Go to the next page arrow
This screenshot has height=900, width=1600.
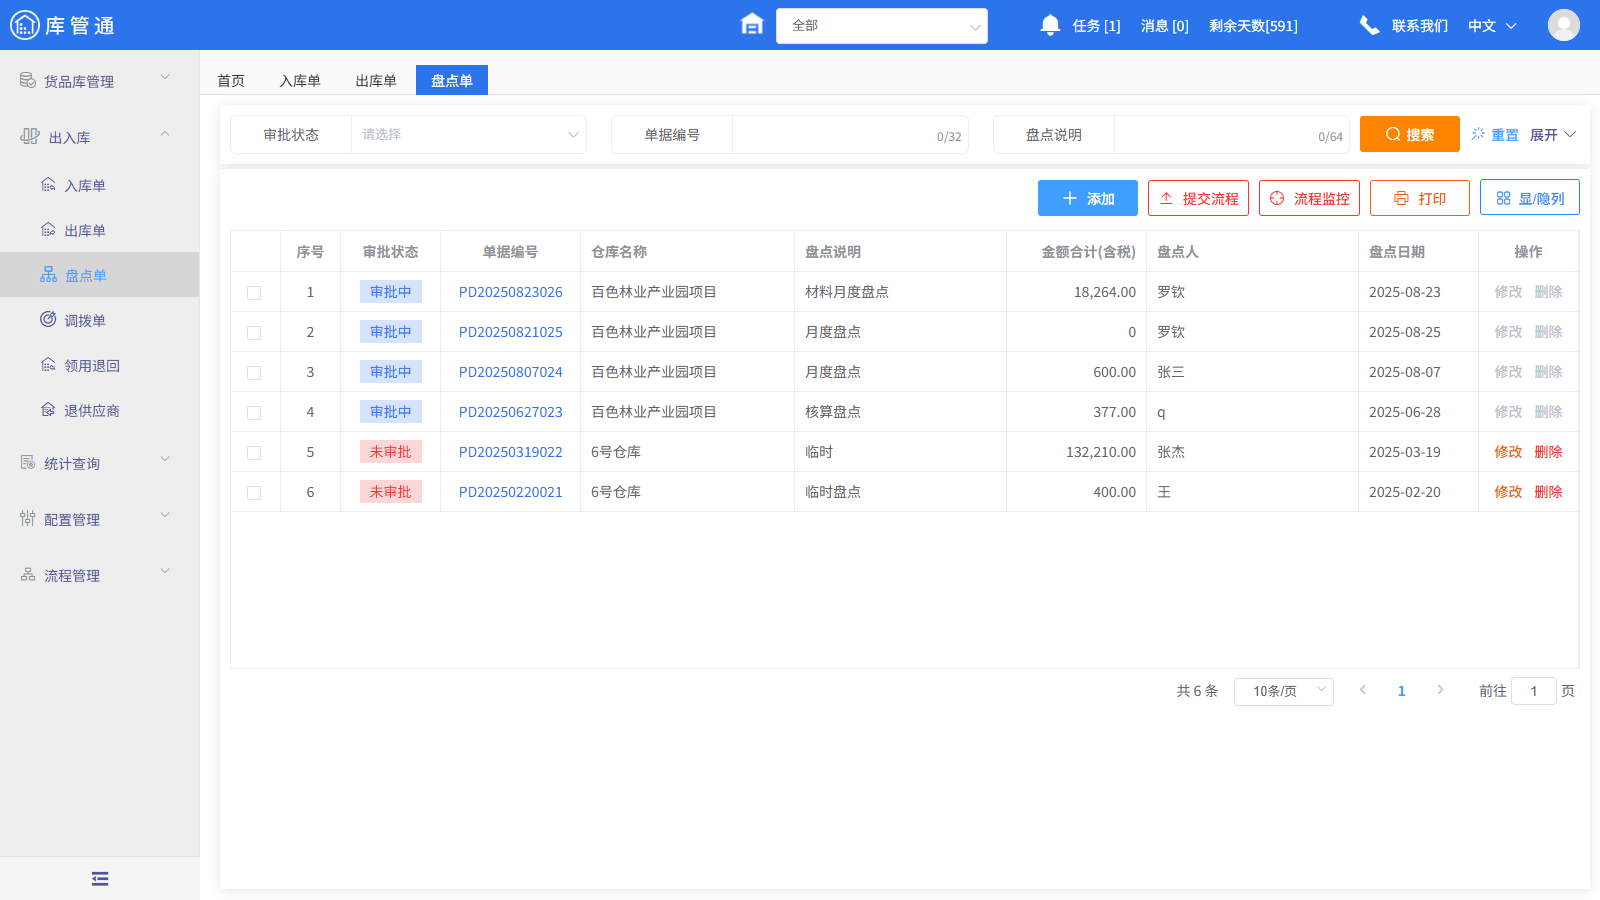(x=1440, y=690)
